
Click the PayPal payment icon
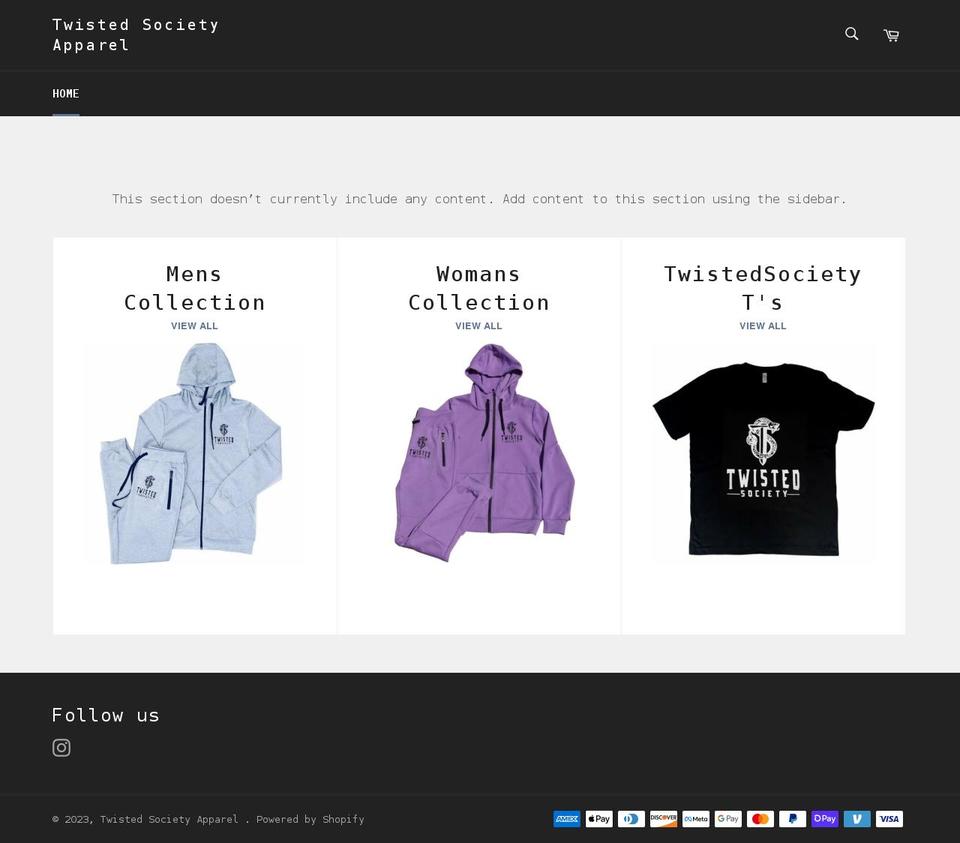[x=792, y=819]
